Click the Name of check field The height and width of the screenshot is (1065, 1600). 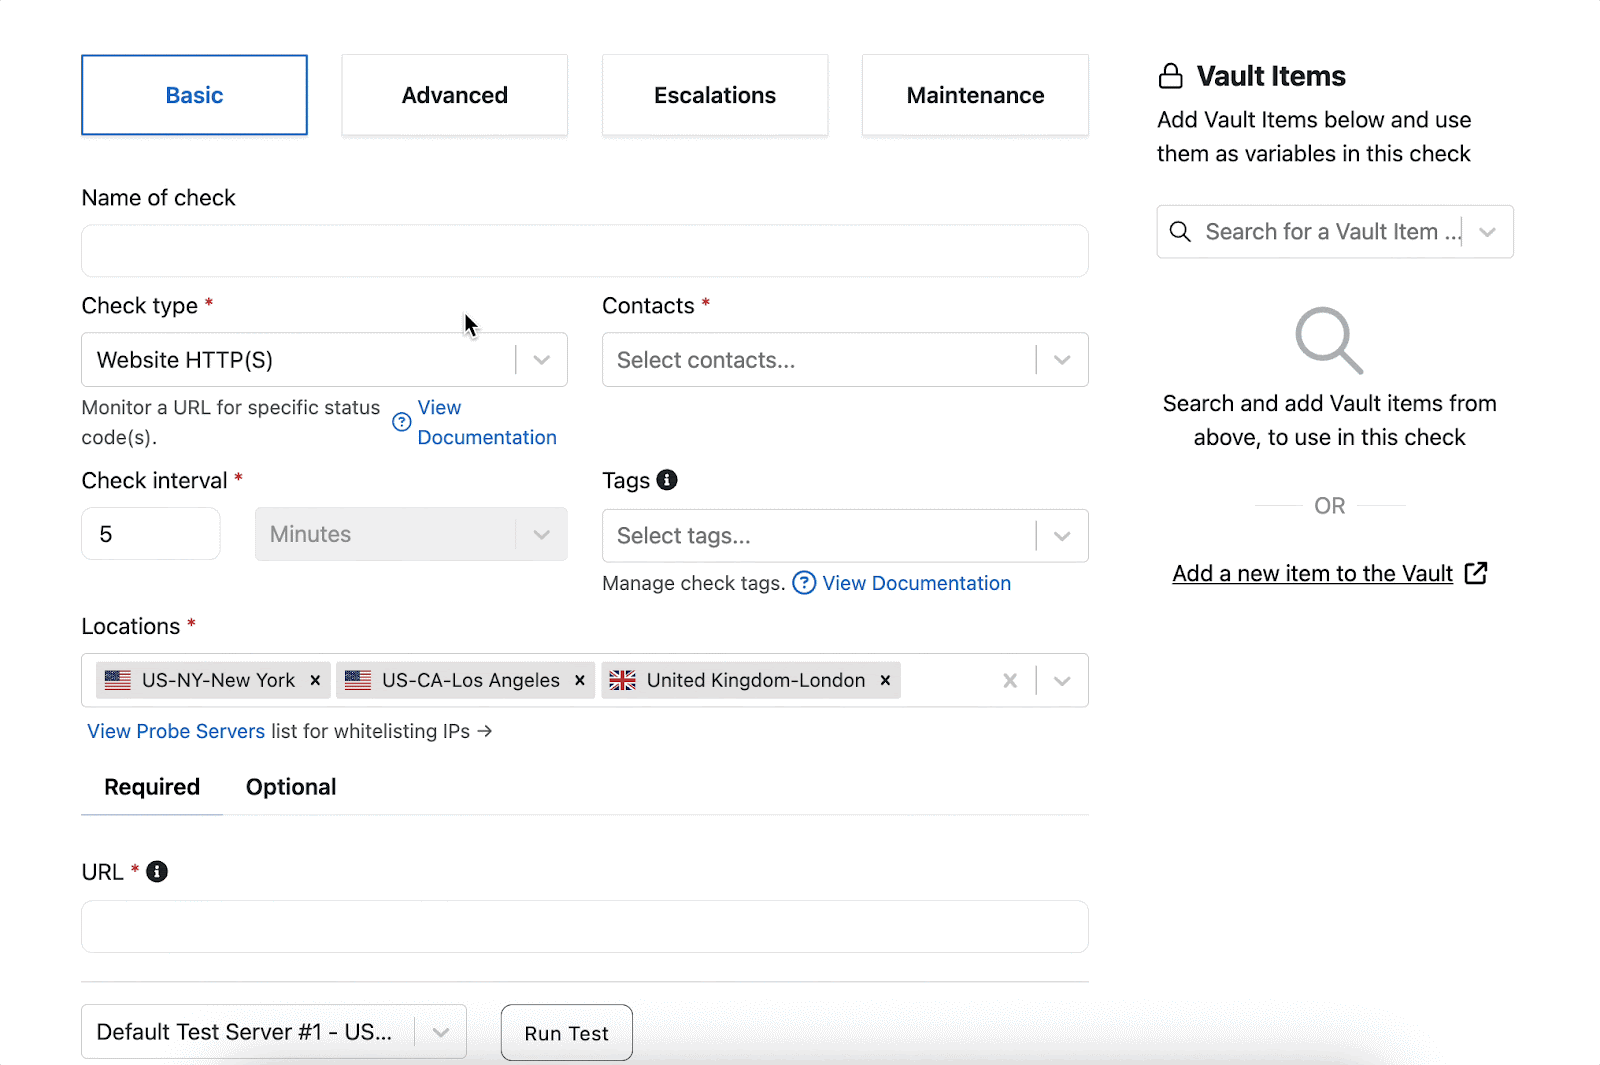[584, 251]
